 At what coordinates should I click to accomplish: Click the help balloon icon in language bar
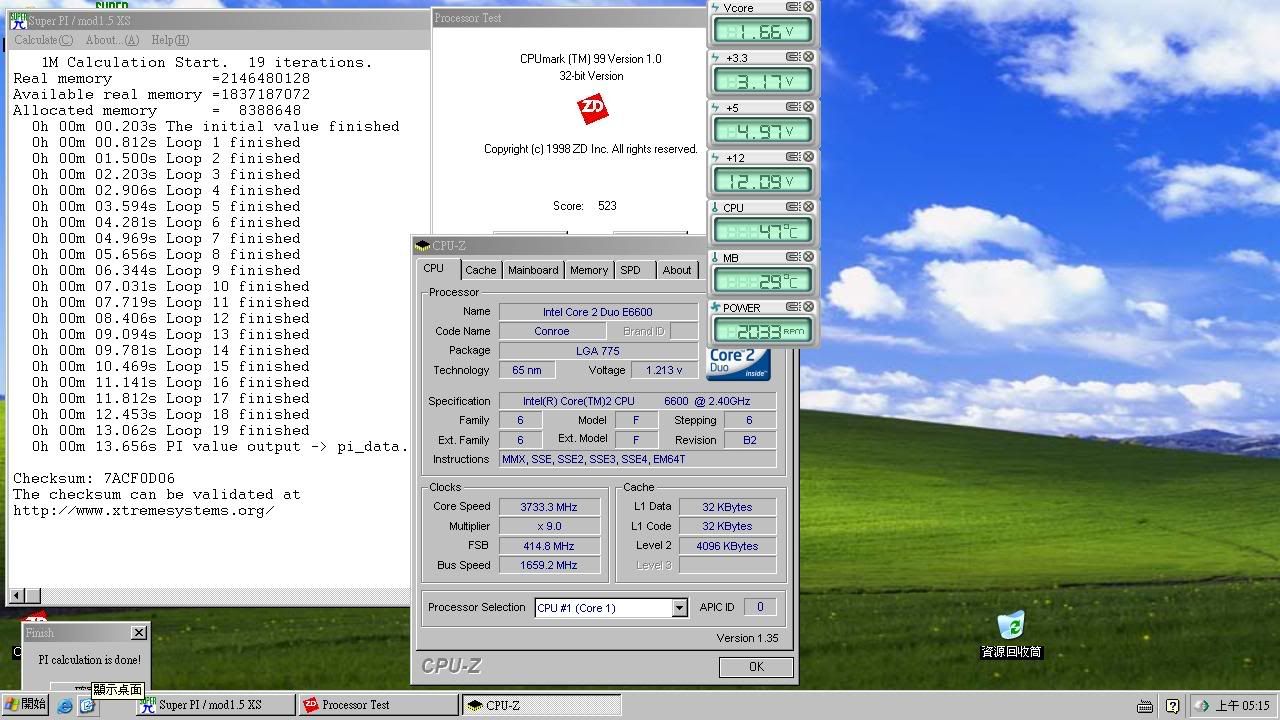tap(1173, 706)
